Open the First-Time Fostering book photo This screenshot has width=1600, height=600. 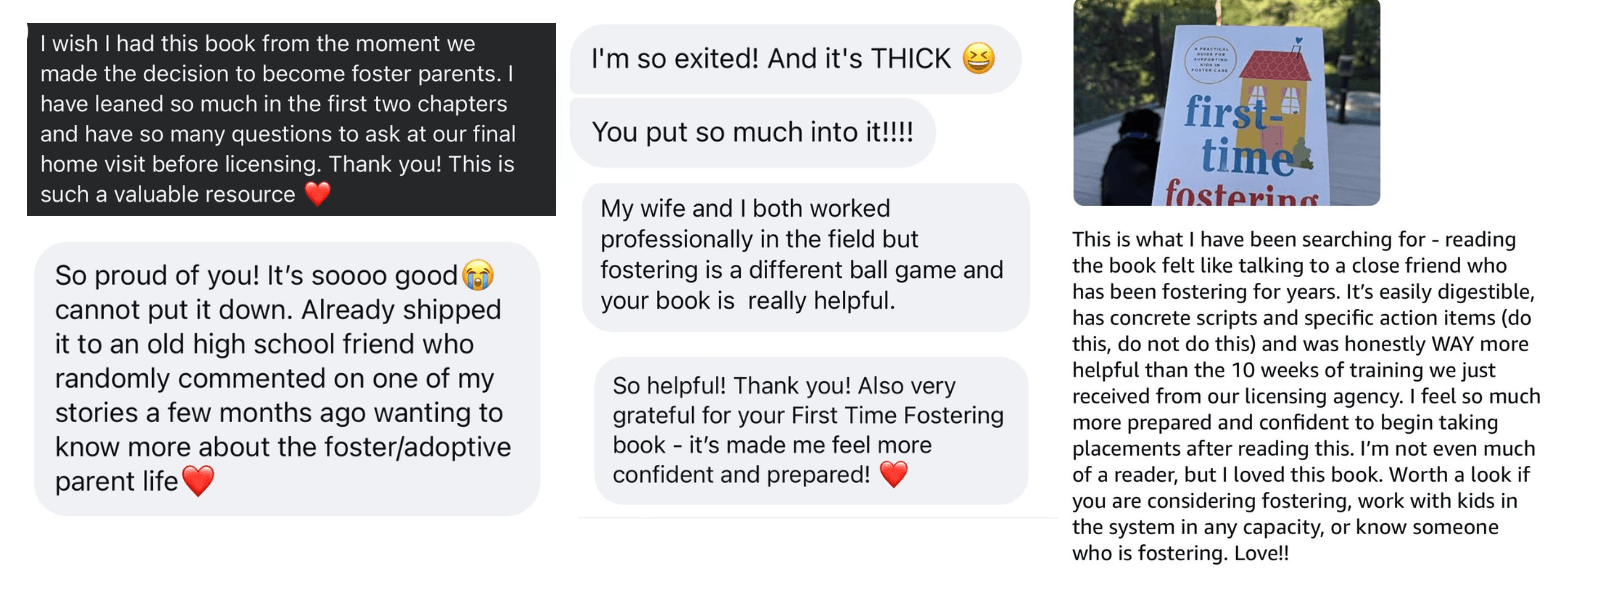(1226, 103)
